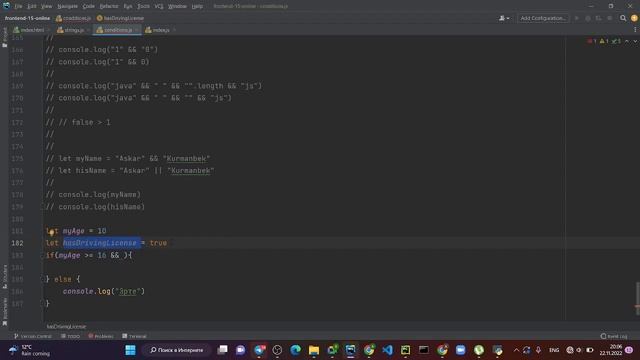Viewport: 640px width, 360px height.
Task: Open the Event Log panel
Action: 614,336
